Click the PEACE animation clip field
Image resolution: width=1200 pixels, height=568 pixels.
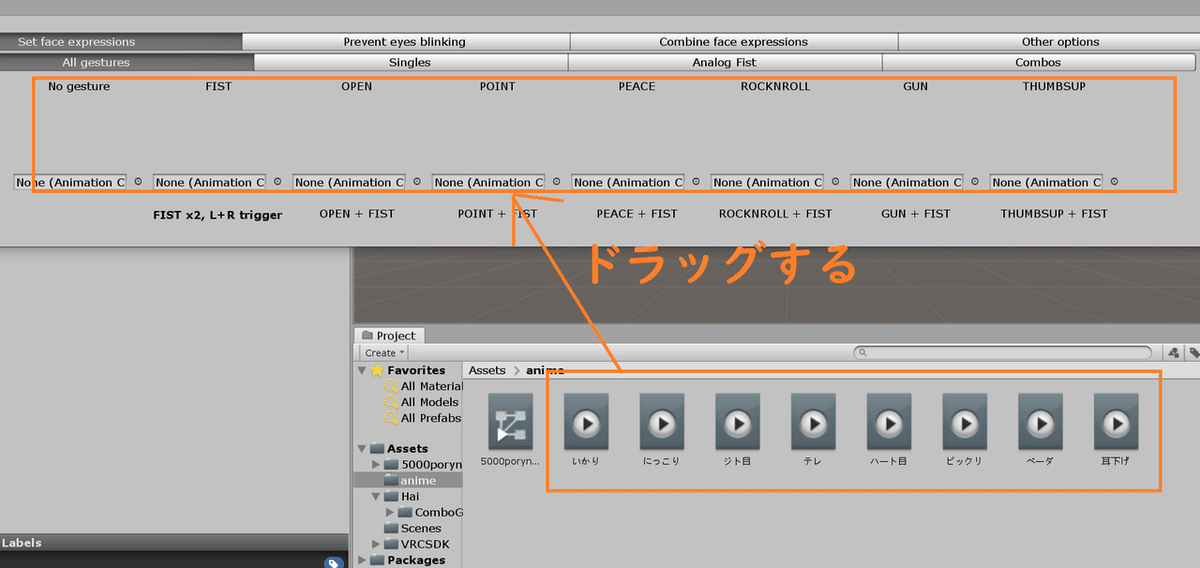click(x=628, y=182)
